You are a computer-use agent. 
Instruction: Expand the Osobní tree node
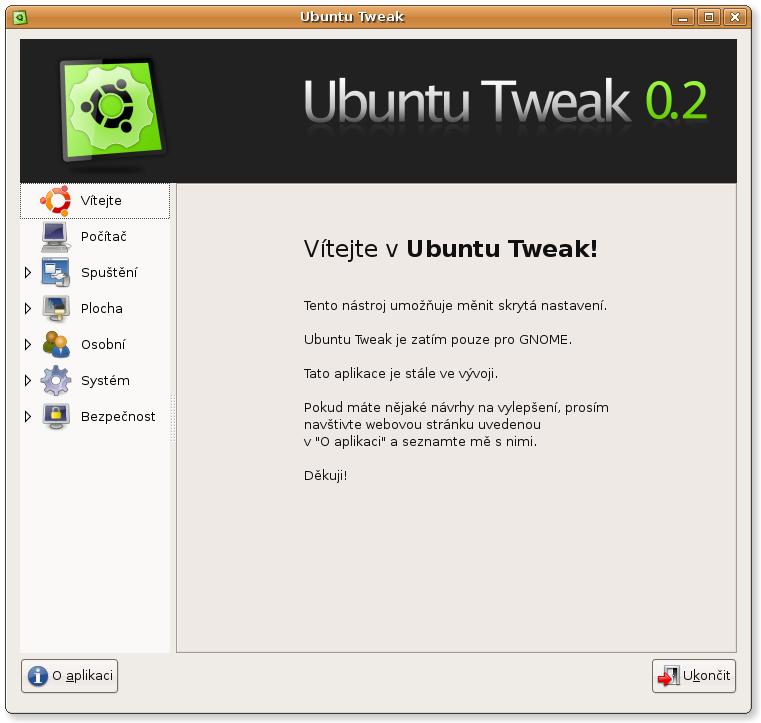point(28,345)
